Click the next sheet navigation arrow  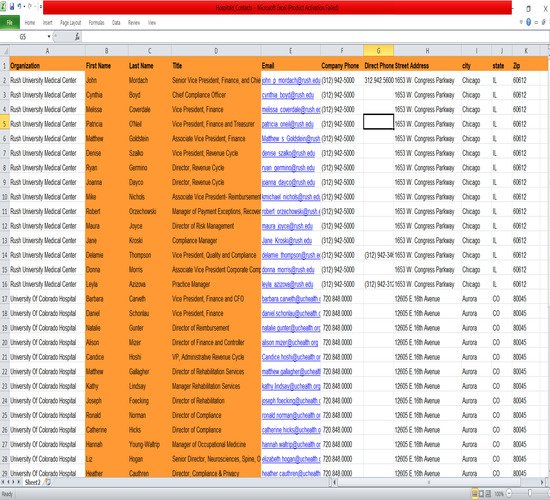point(14,482)
